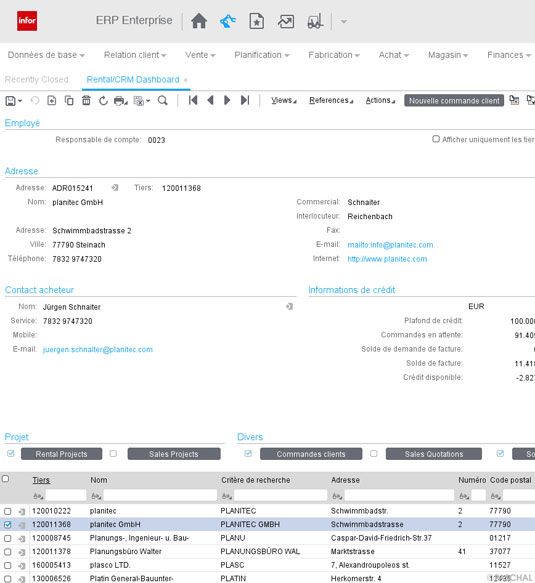Open Planification menu
The height and width of the screenshot is (583, 535).
262,55
